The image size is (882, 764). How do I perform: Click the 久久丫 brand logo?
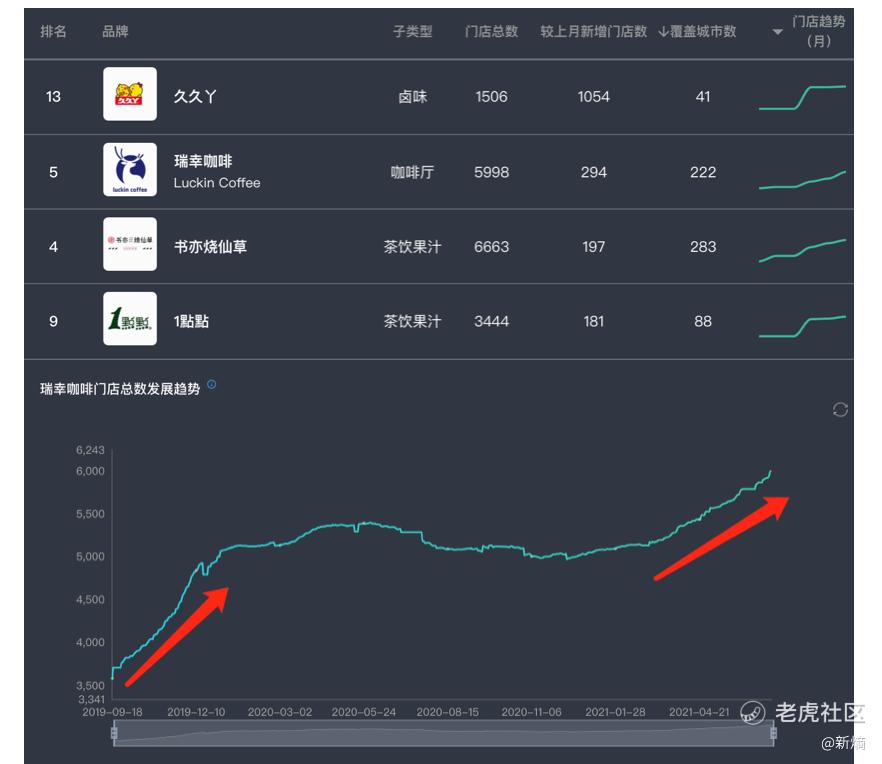[130, 94]
